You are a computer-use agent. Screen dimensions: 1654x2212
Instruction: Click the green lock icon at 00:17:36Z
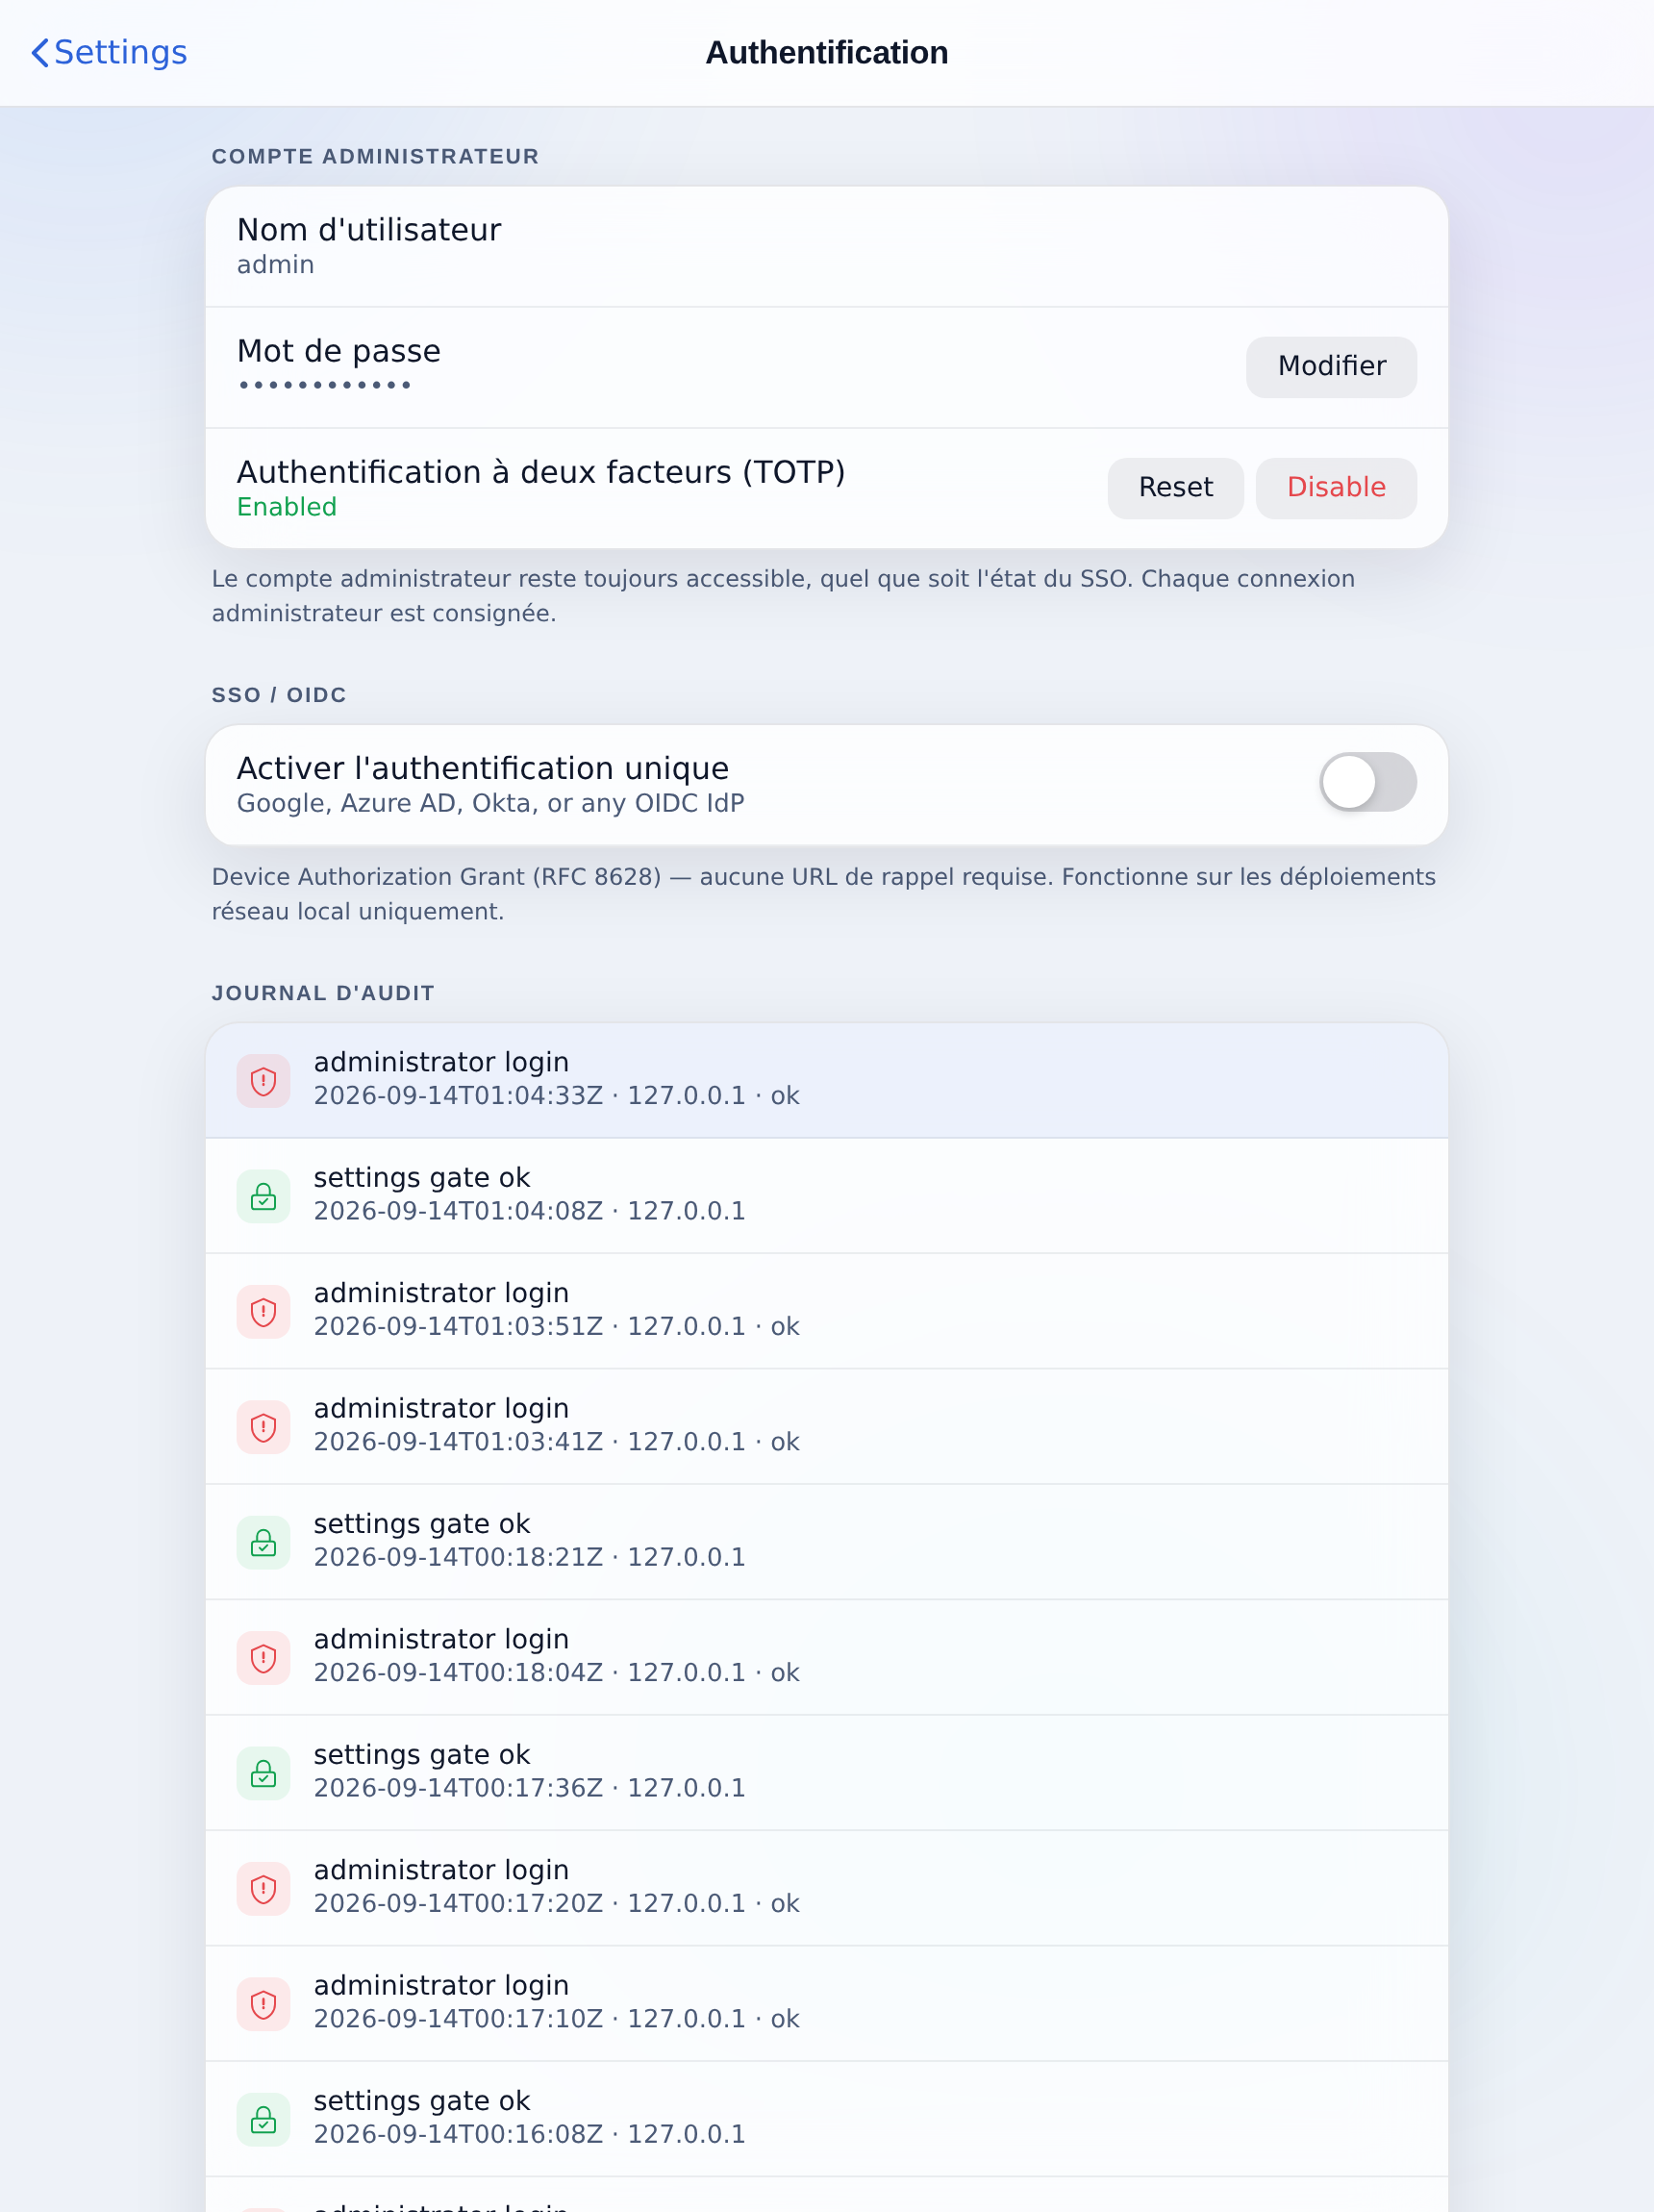(x=263, y=1773)
